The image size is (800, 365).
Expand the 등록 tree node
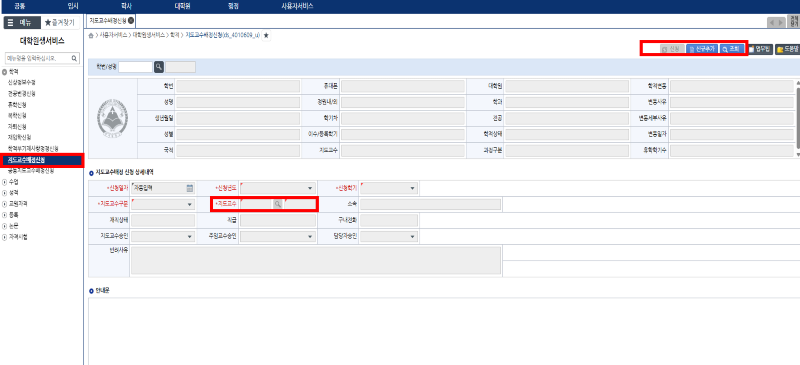tap(5, 215)
